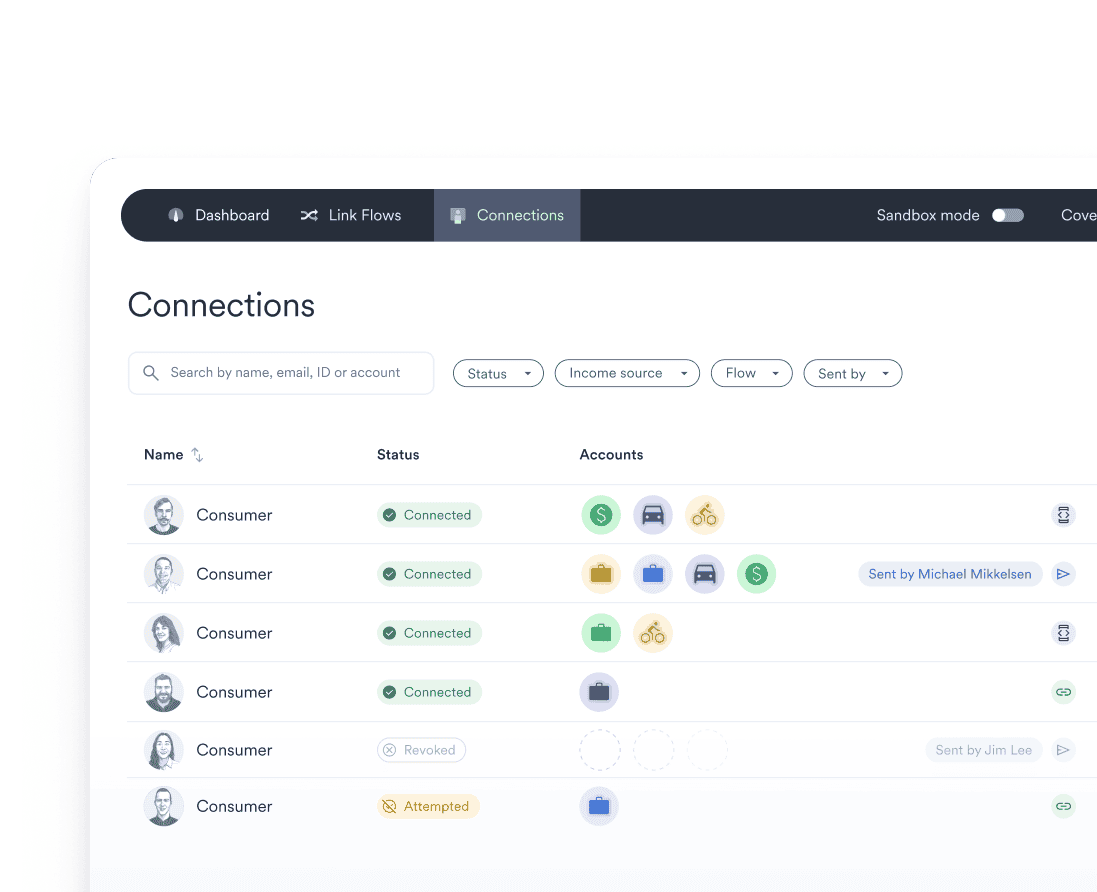Click device icon in the green briefcase row
This screenshot has width=1097, height=892.
pos(1063,633)
